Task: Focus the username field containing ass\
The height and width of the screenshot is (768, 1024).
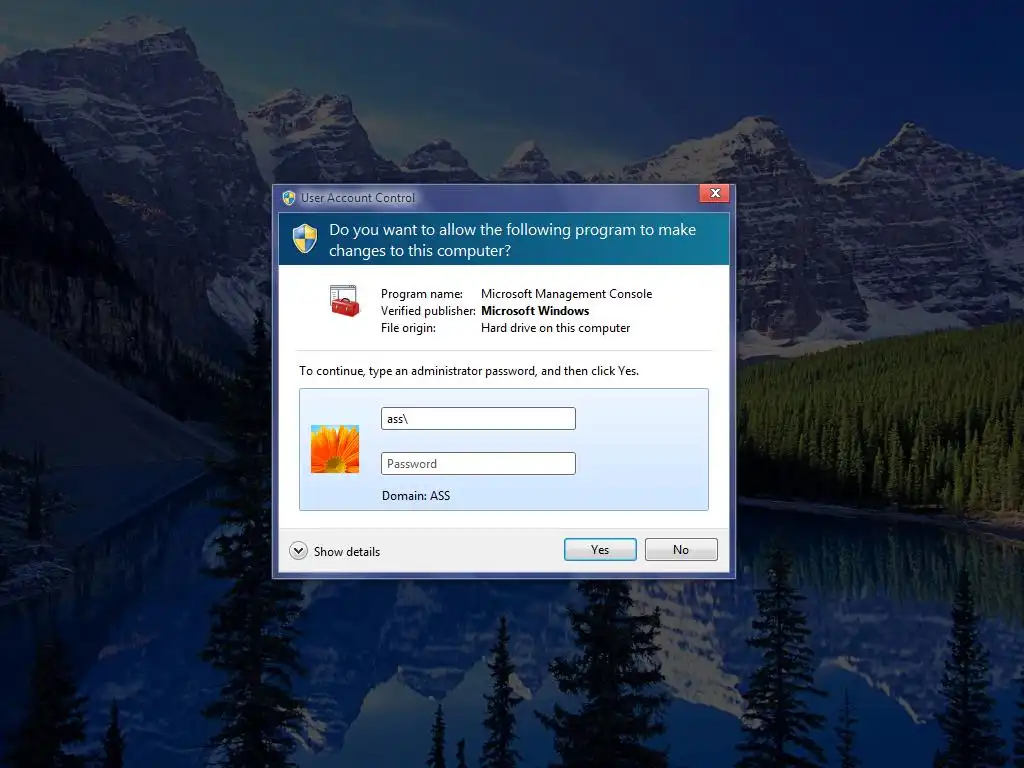Action: (478, 419)
